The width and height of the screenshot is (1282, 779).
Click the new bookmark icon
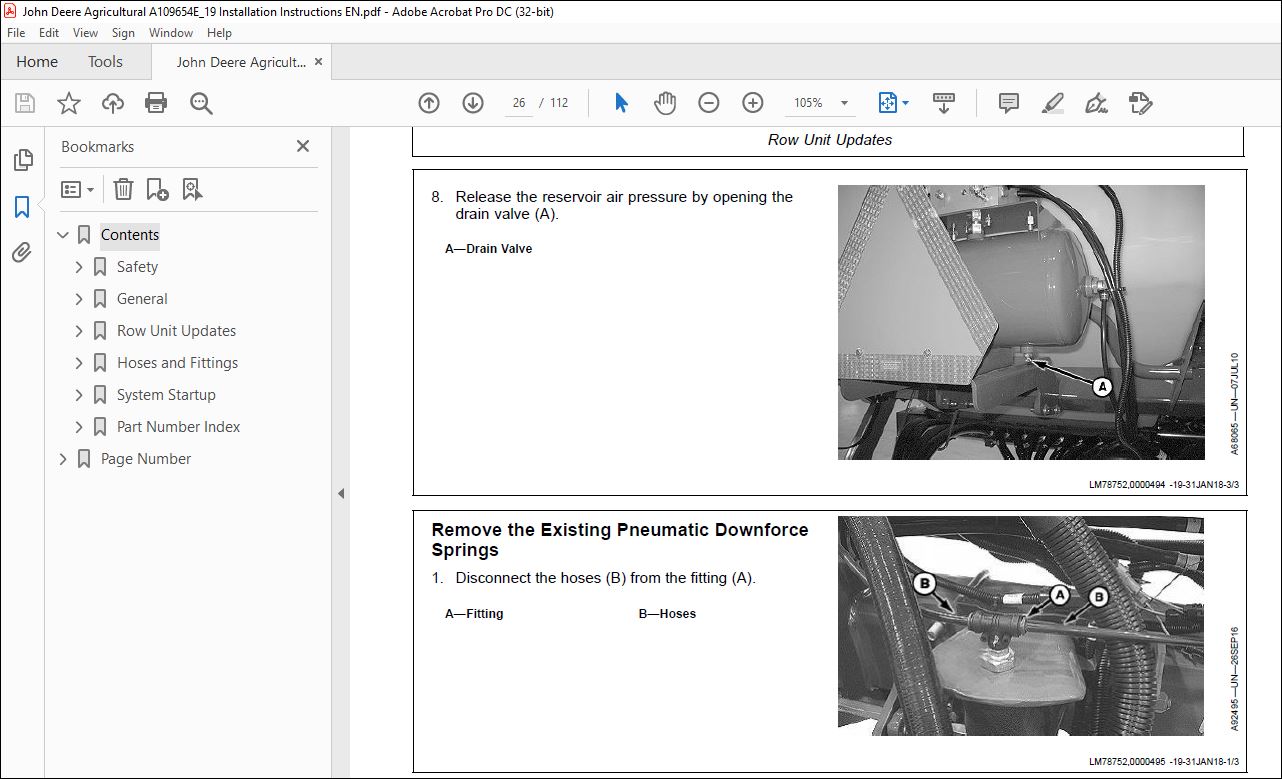(157, 189)
